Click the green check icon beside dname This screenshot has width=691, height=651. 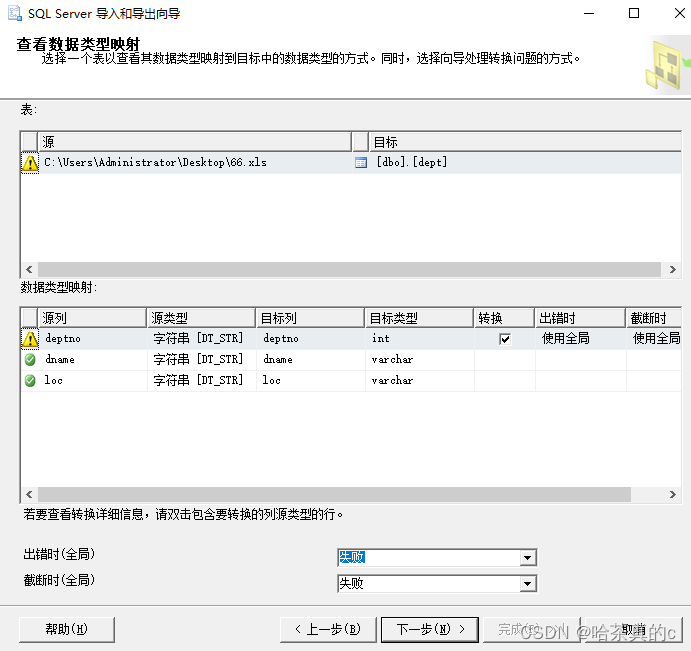coord(30,360)
